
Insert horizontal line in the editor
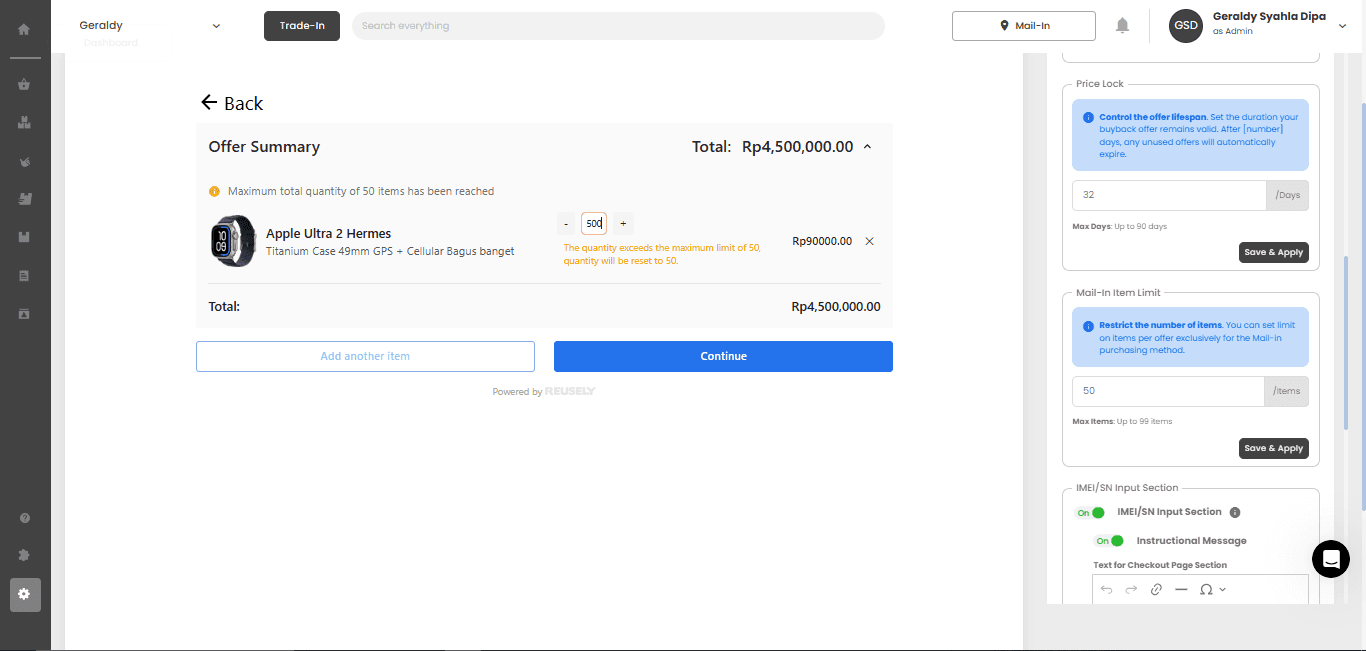pos(1181,589)
